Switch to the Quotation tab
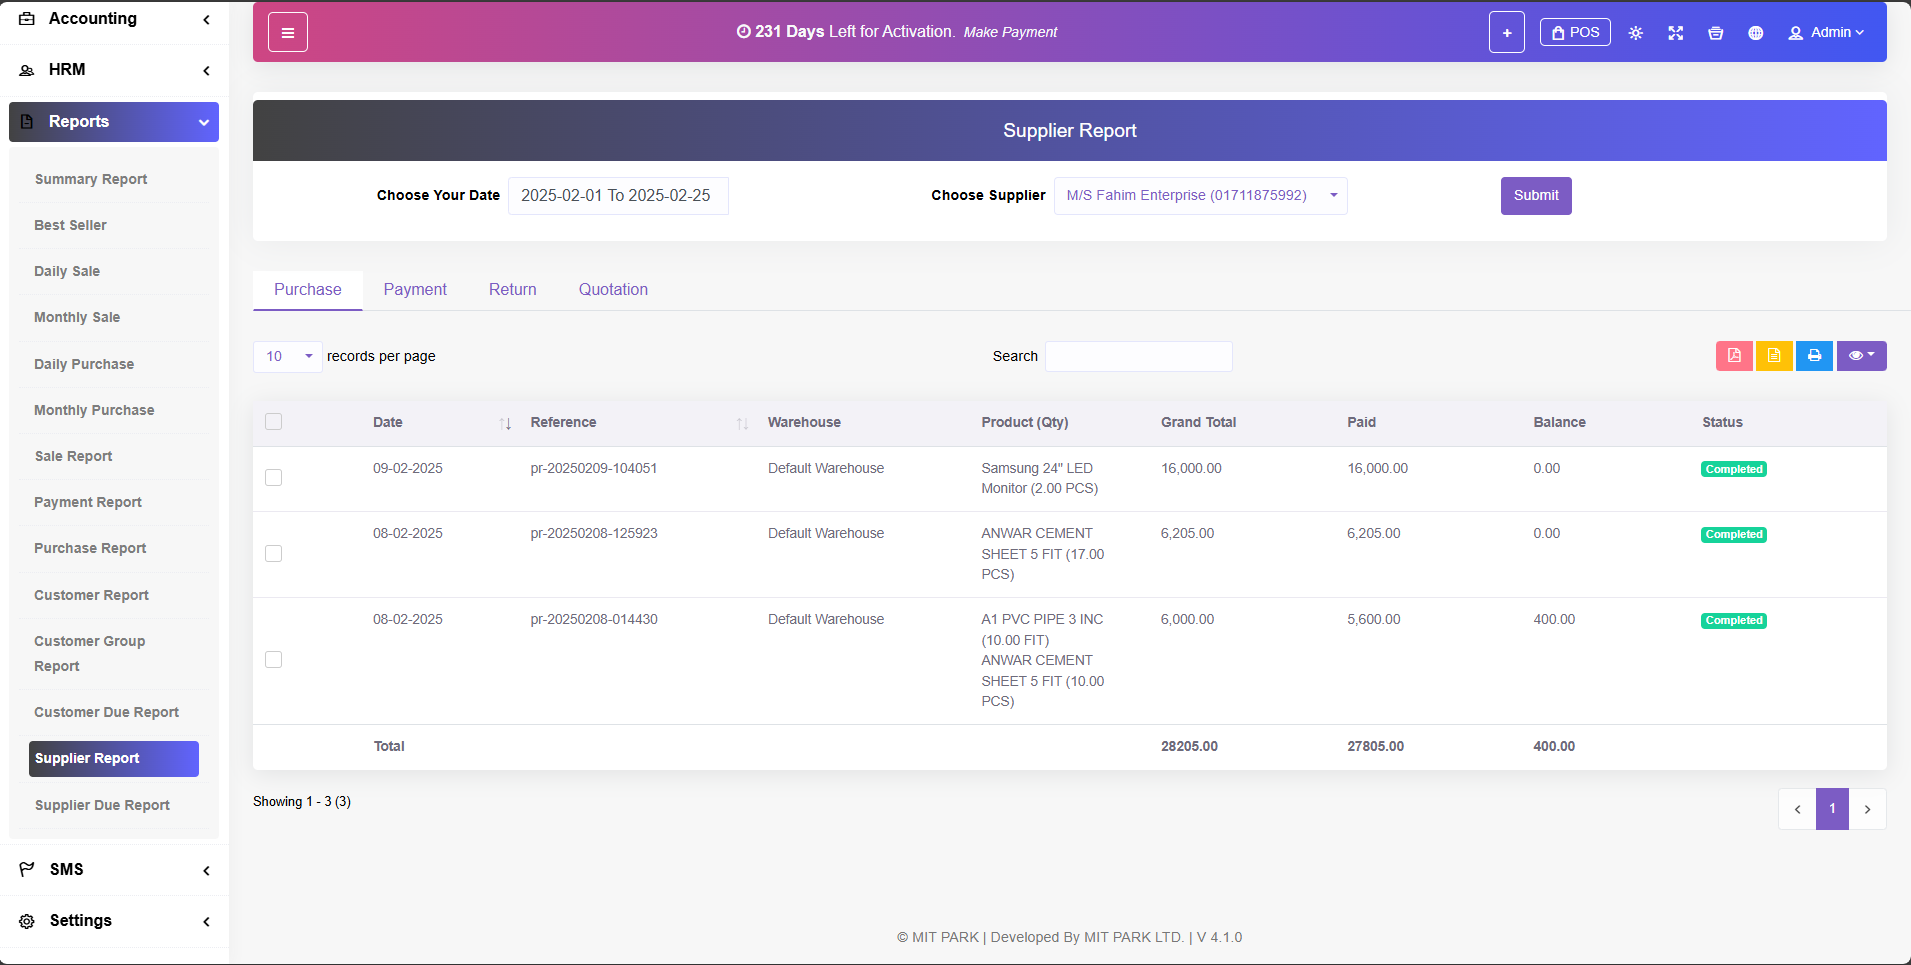Screen dimensions: 1911x965 613,290
